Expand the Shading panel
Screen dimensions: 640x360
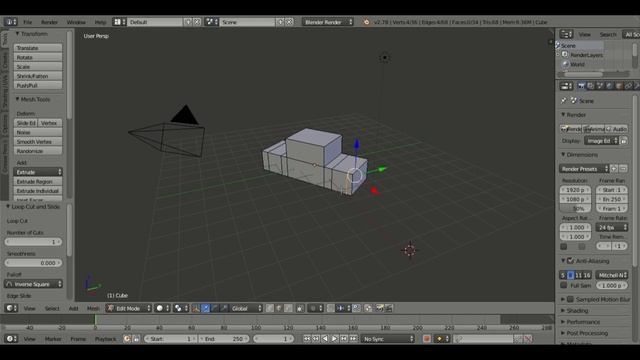point(577,311)
